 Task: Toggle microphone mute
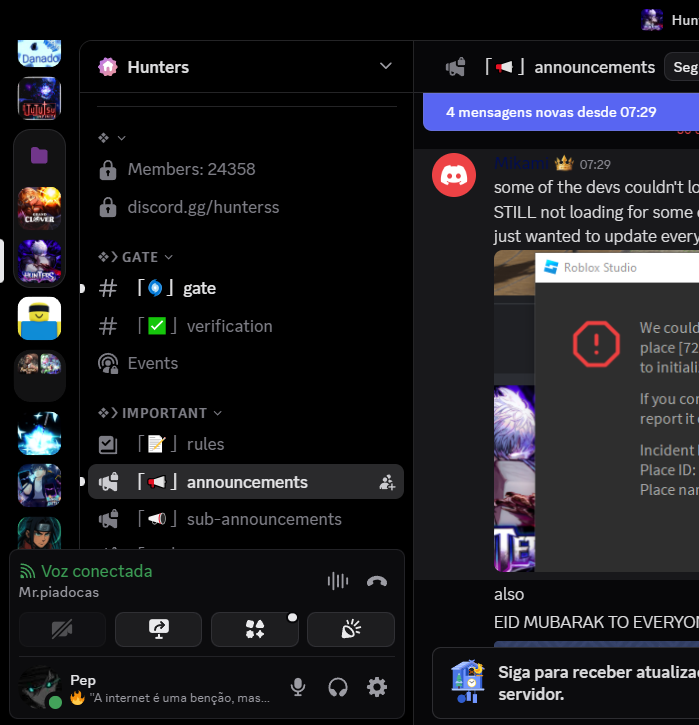298,687
